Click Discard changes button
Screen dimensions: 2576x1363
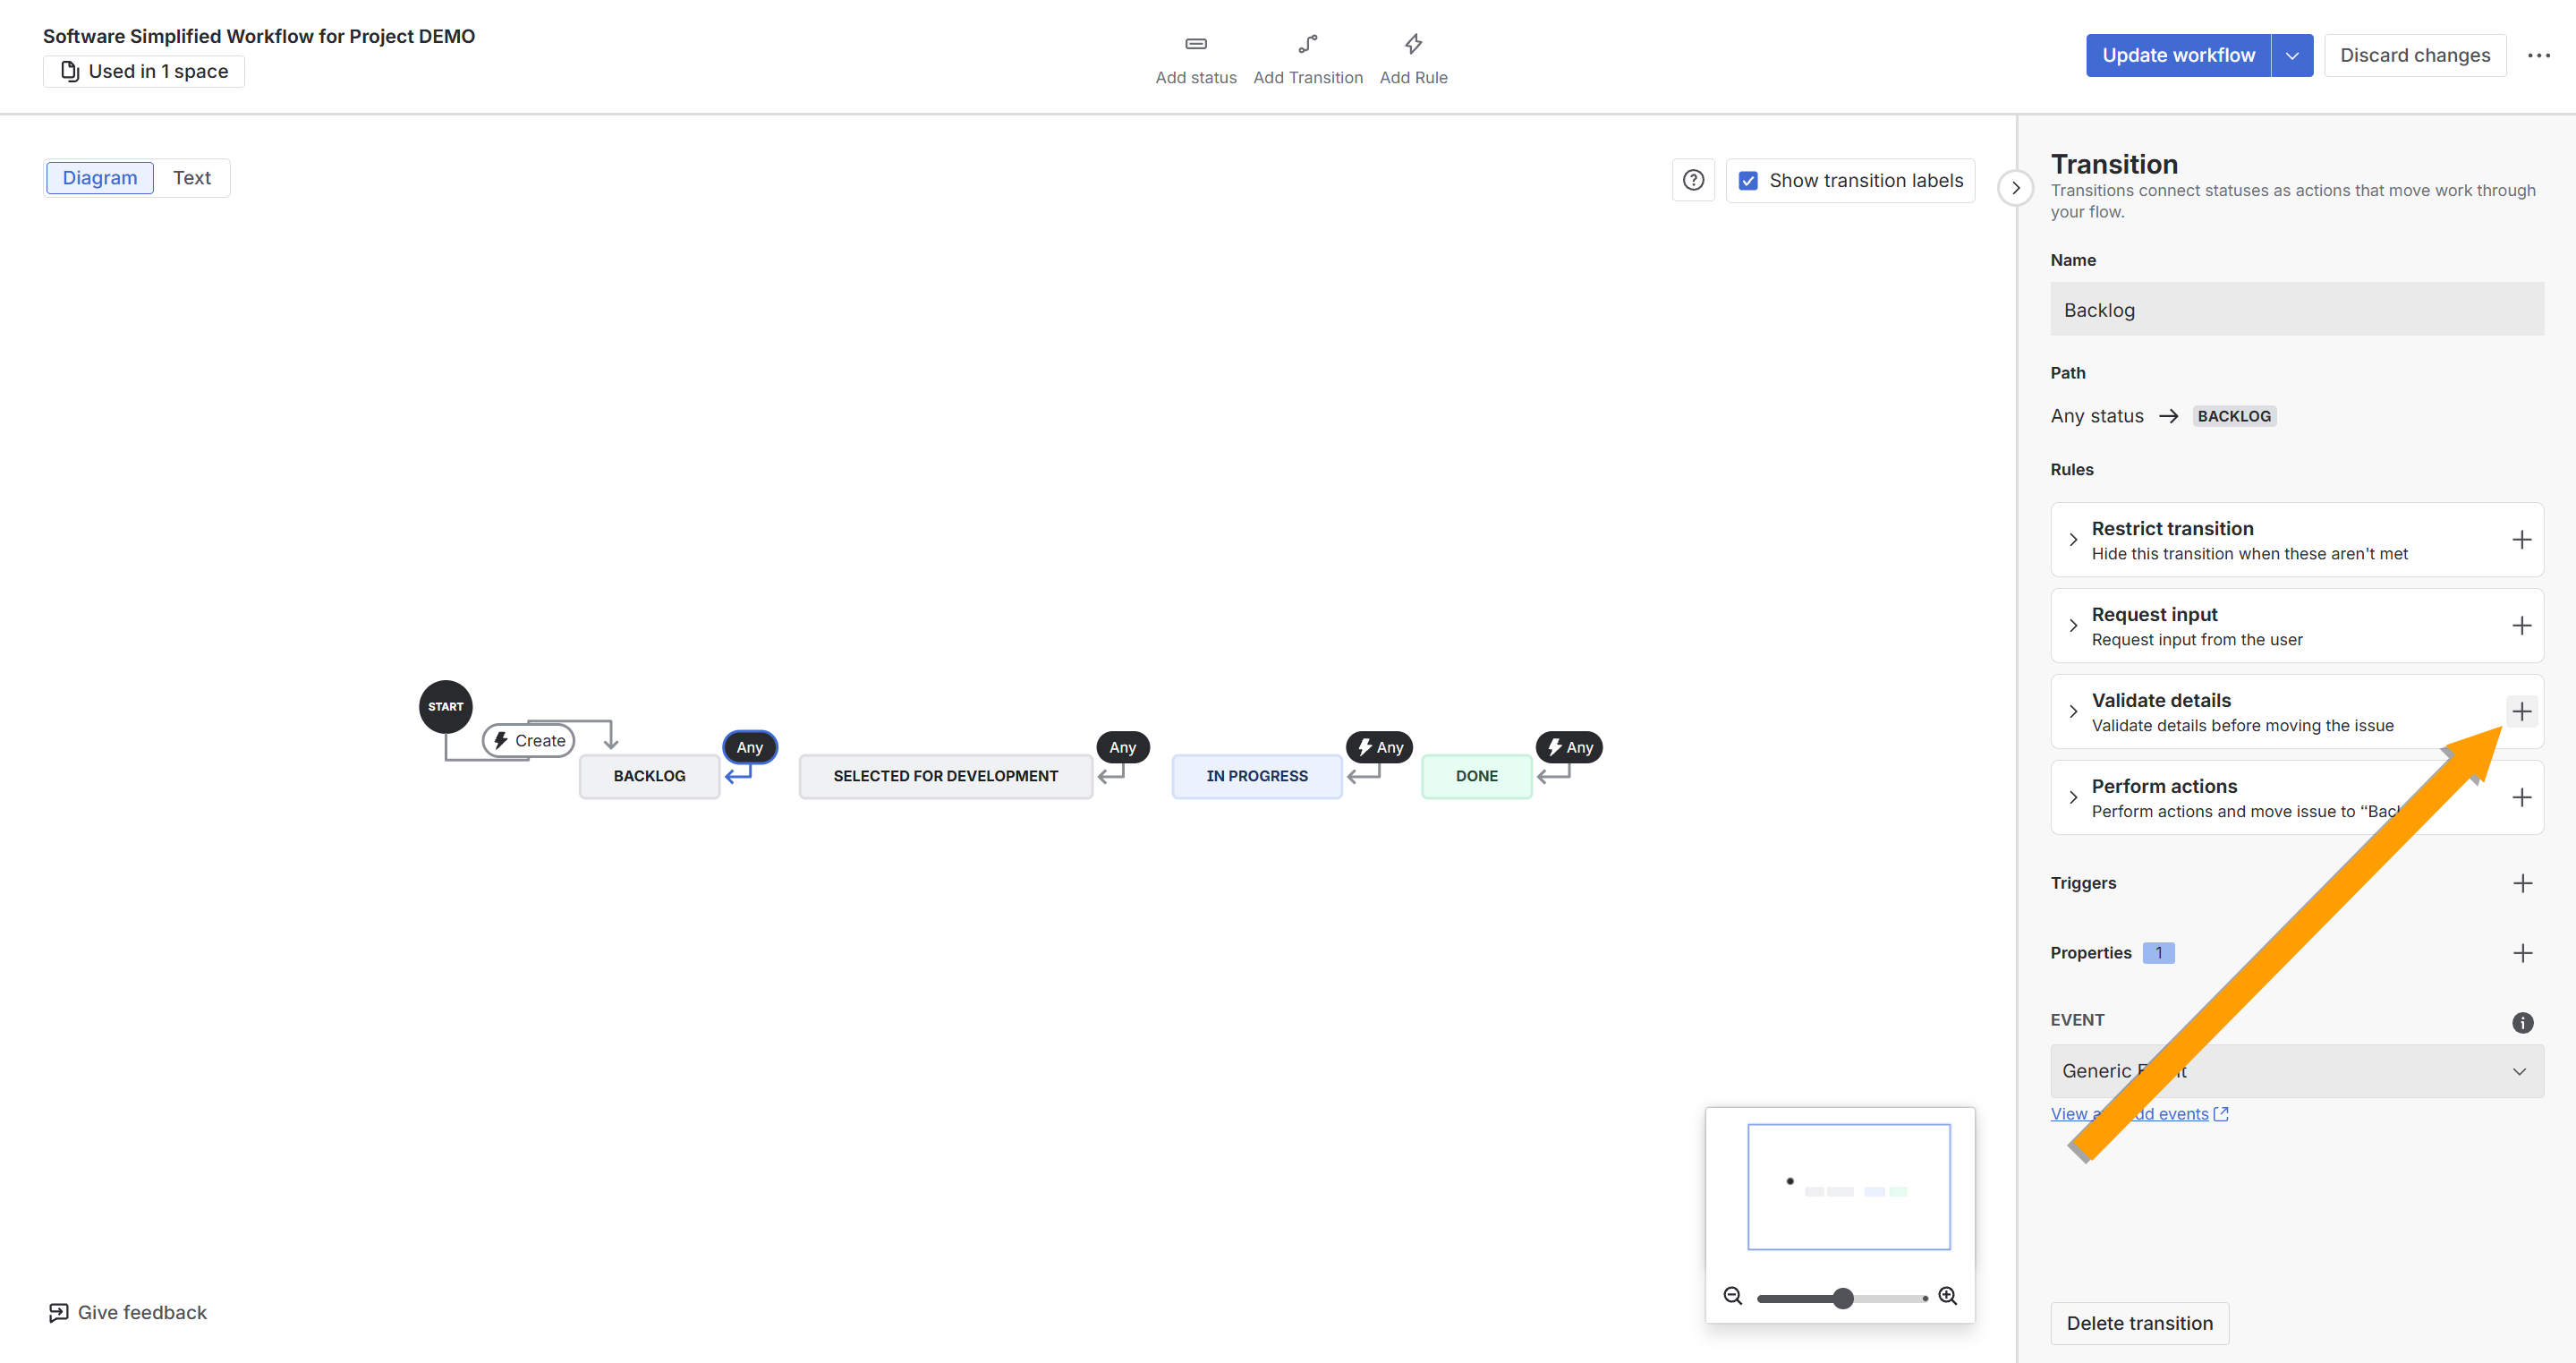pos(2415,55)
